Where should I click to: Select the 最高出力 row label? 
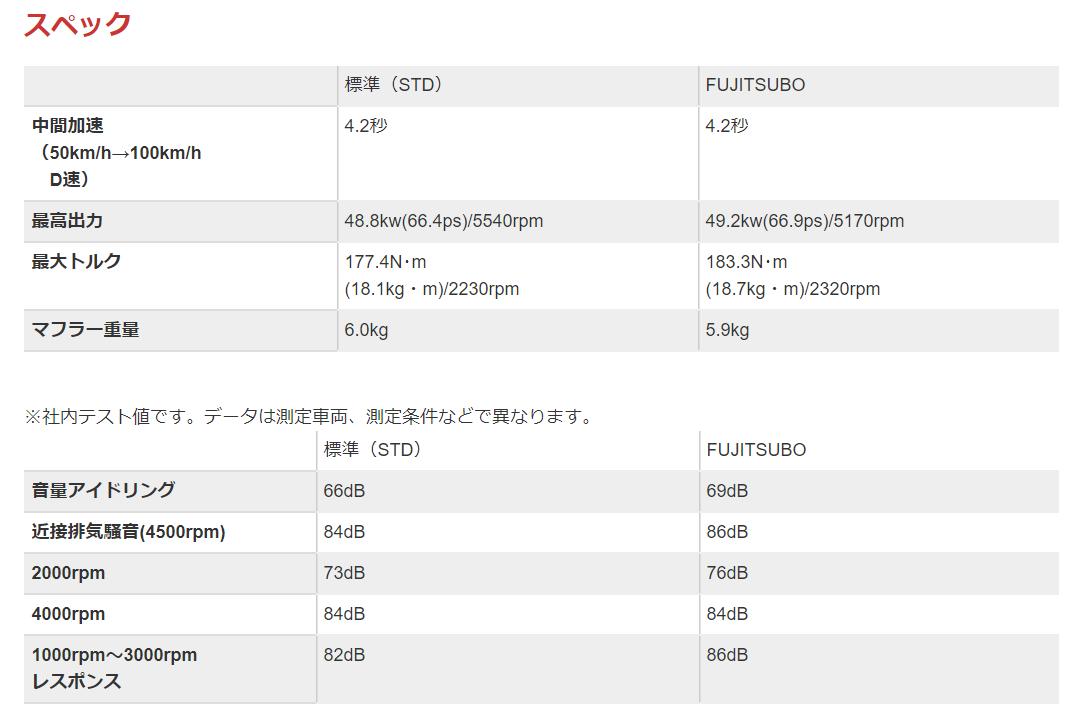point(67,221)
